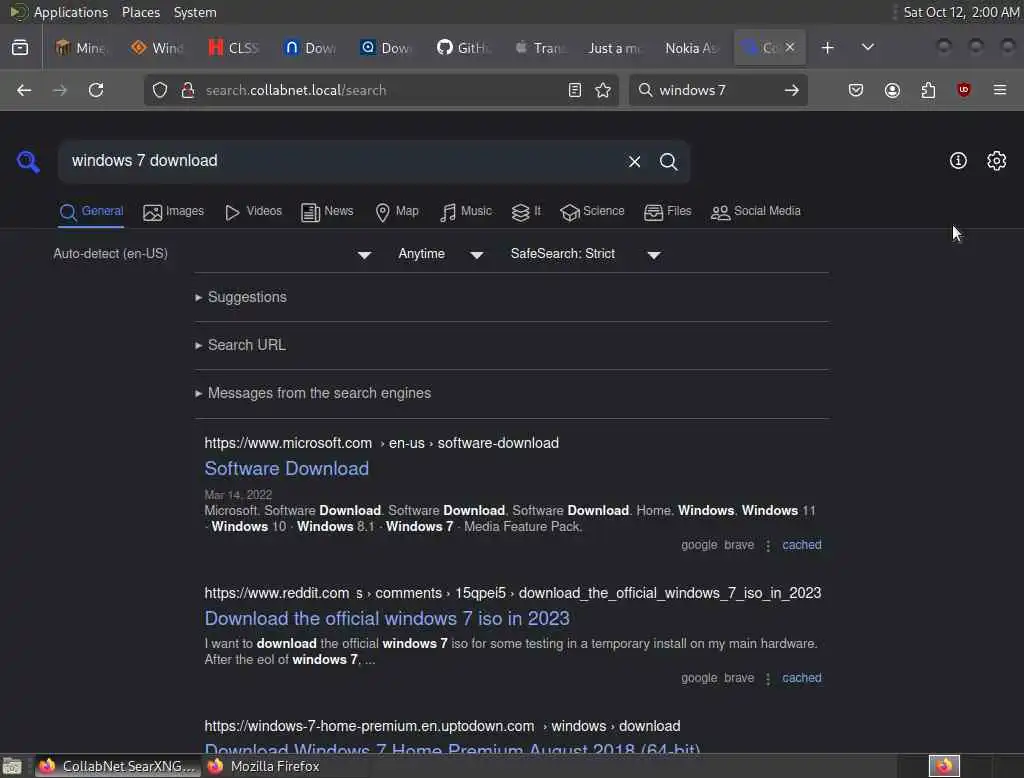This screenshot has width=1024, height=778.
Task: Select the It search category
Action: [526, 212]
